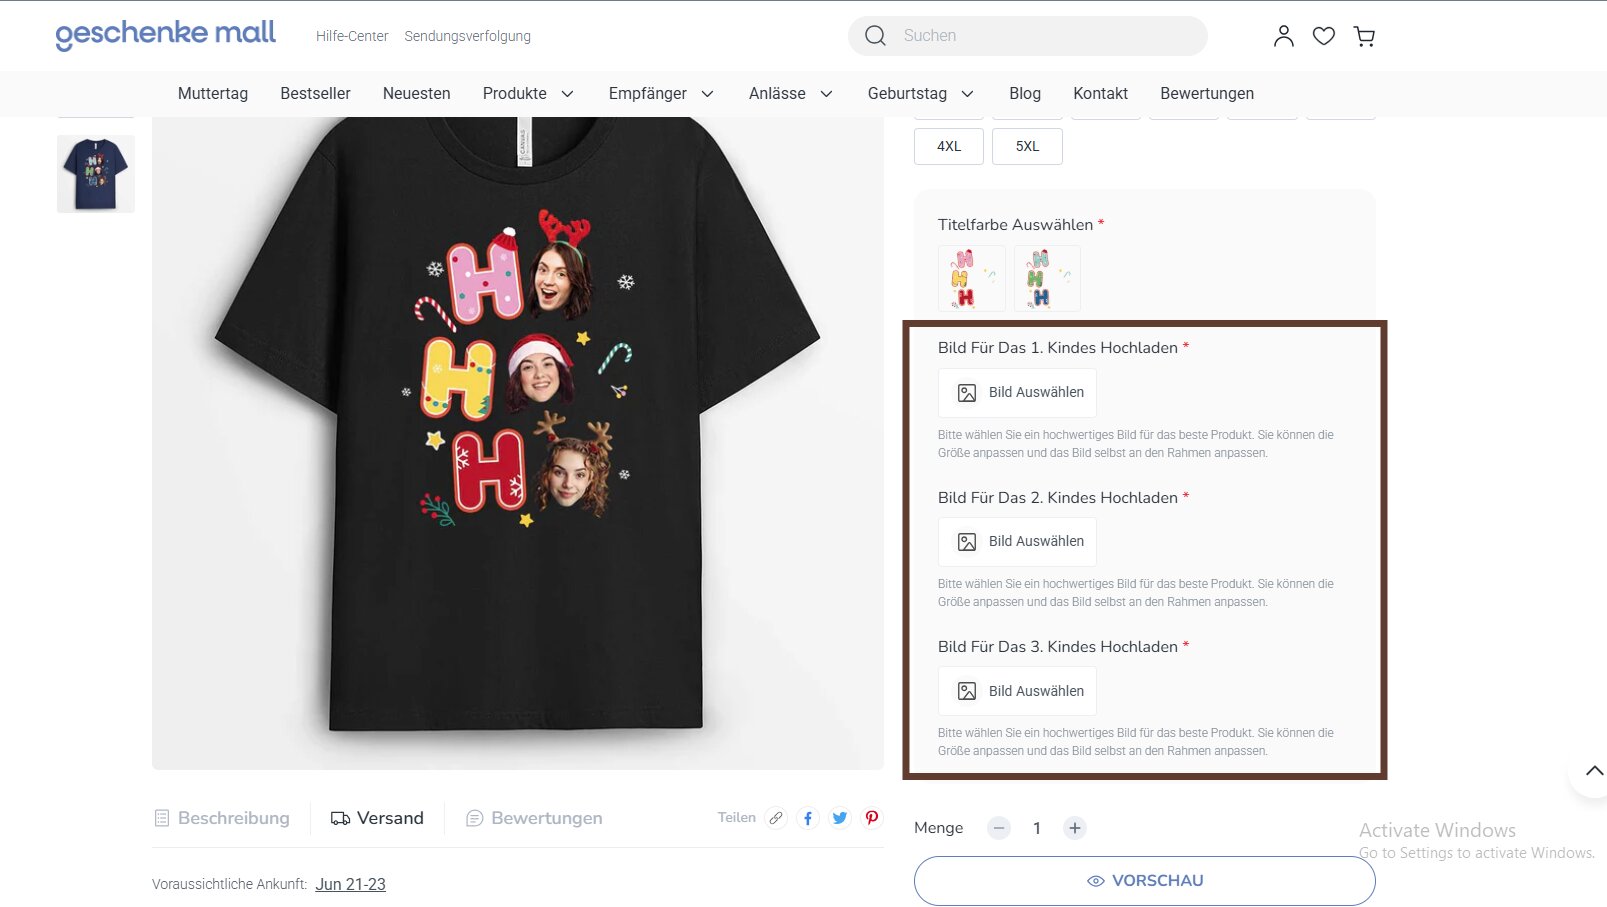Click the back-to-top arrow
This screenshot has height=907, width=1607.
[1594, 770]
